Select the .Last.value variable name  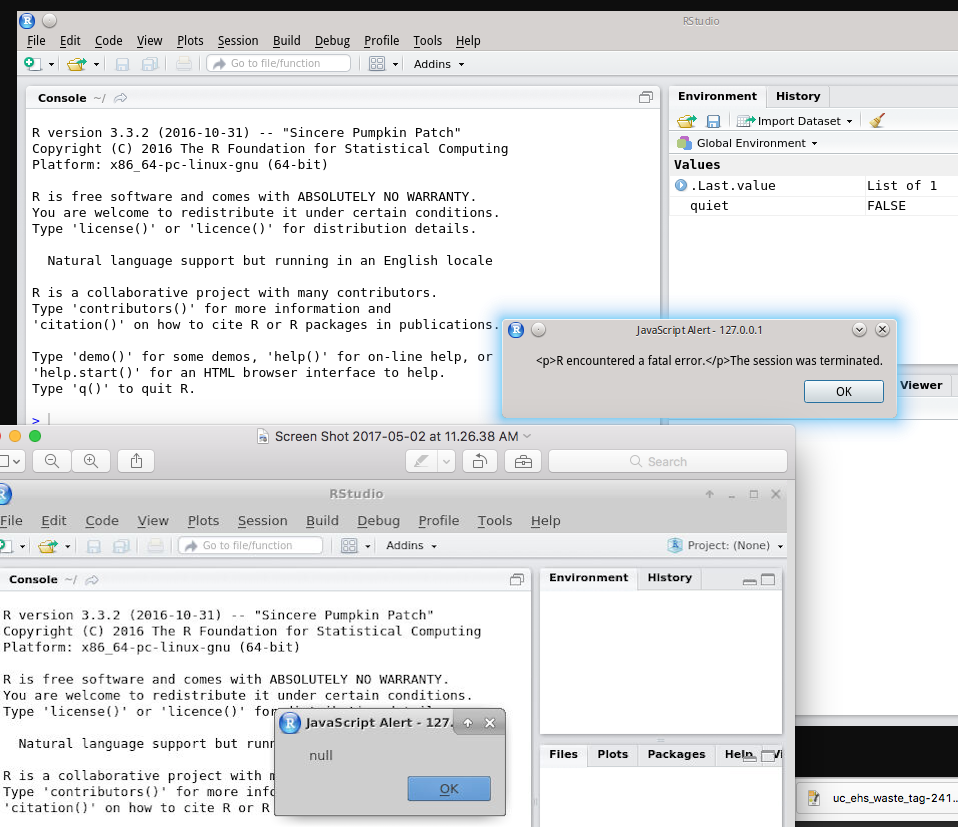tap(733, 186)
